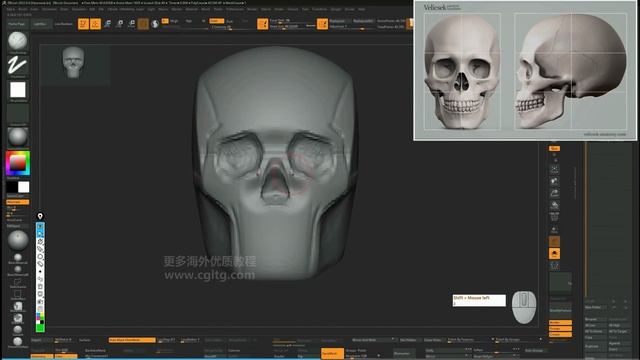Select the Scale transform tool
640x360 pixels.
120,24
